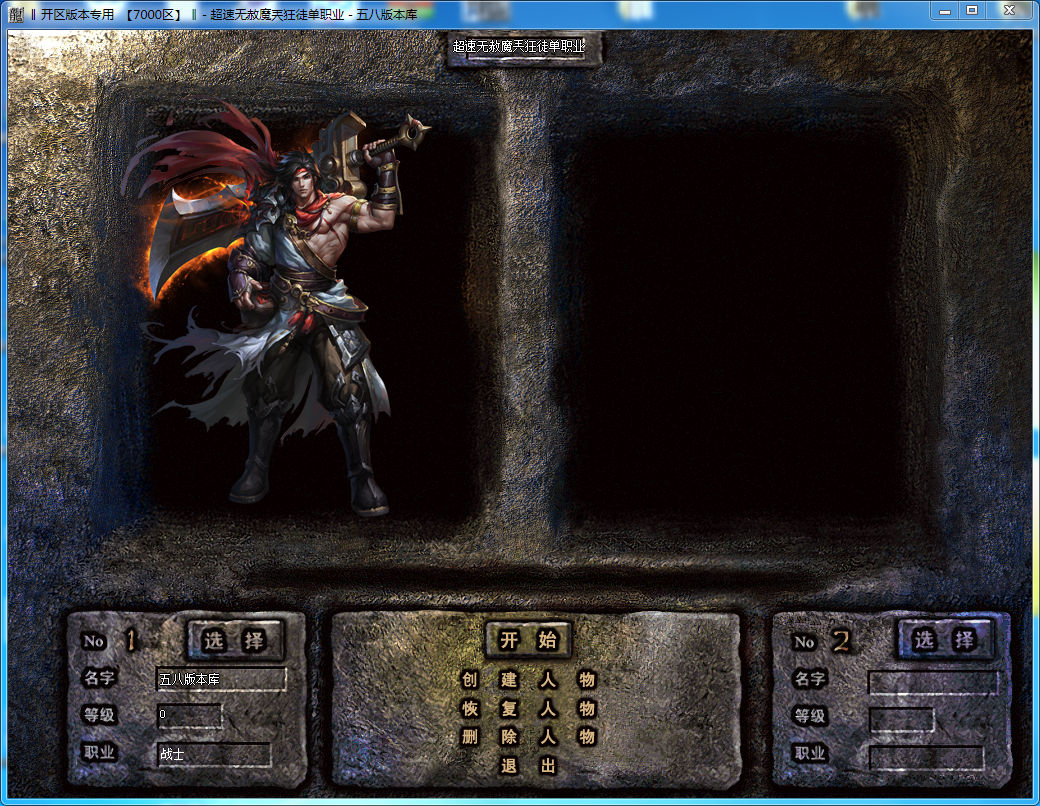Viewport: 1040px width, 806px height.
Task: Select 创建人物 to create a character
Action: point(529,679)
